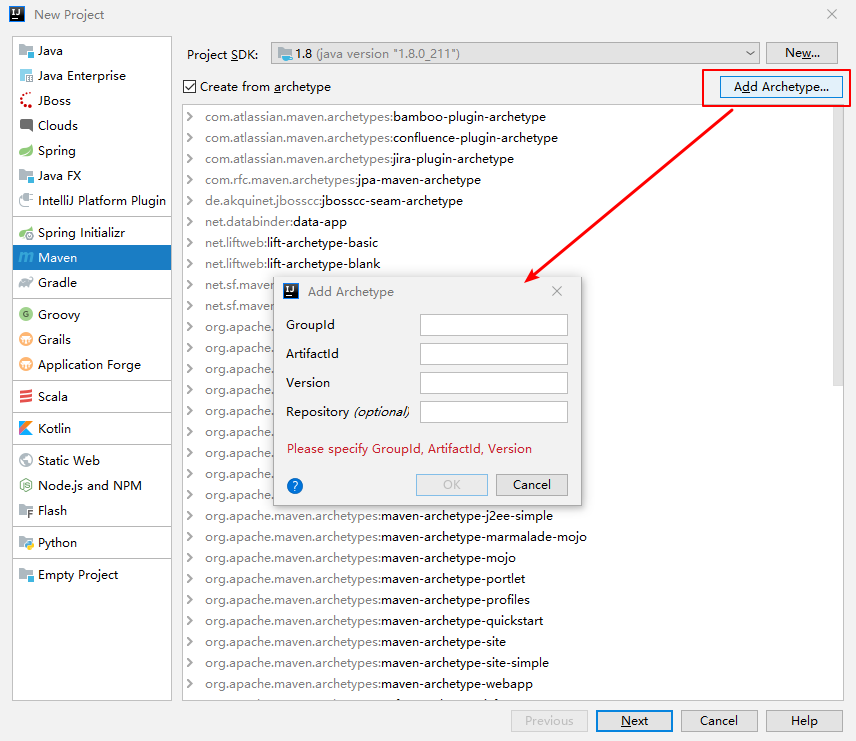Image resolution: width=856 pixels, height=741 pixels.
Task: Select the JBoss project type icon
Action: pos(27,101)
